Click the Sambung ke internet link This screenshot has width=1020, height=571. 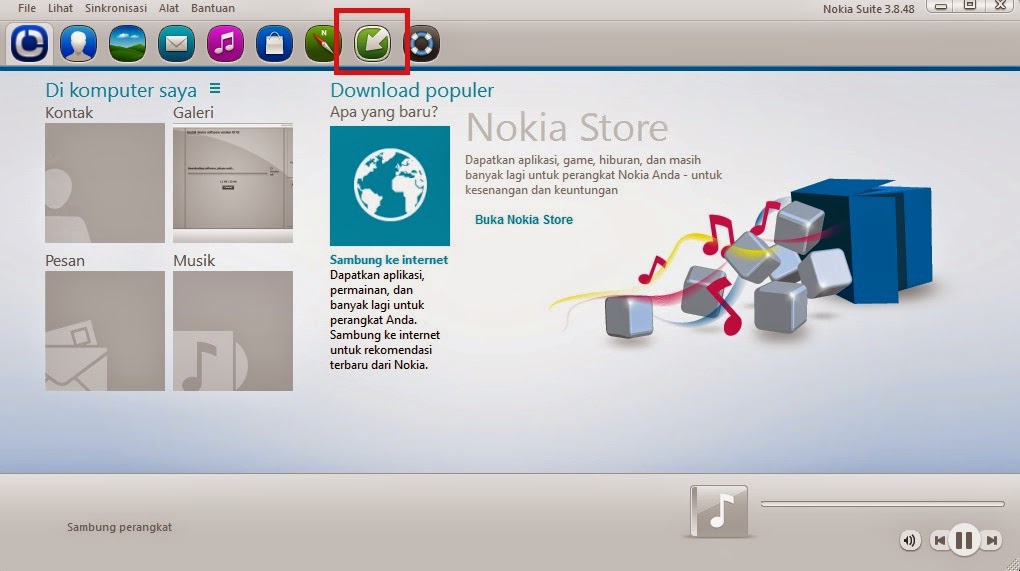[389, 259]
